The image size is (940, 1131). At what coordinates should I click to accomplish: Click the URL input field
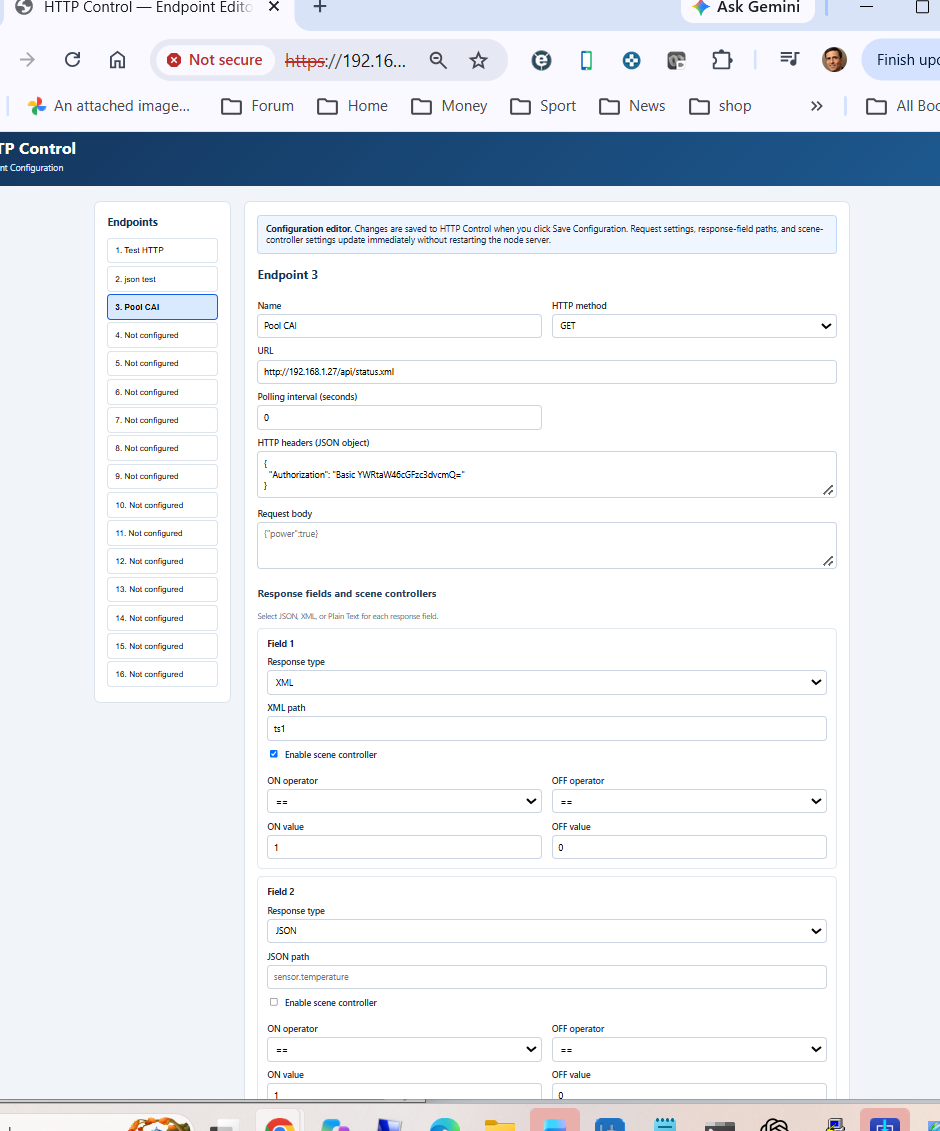(547, 372)
